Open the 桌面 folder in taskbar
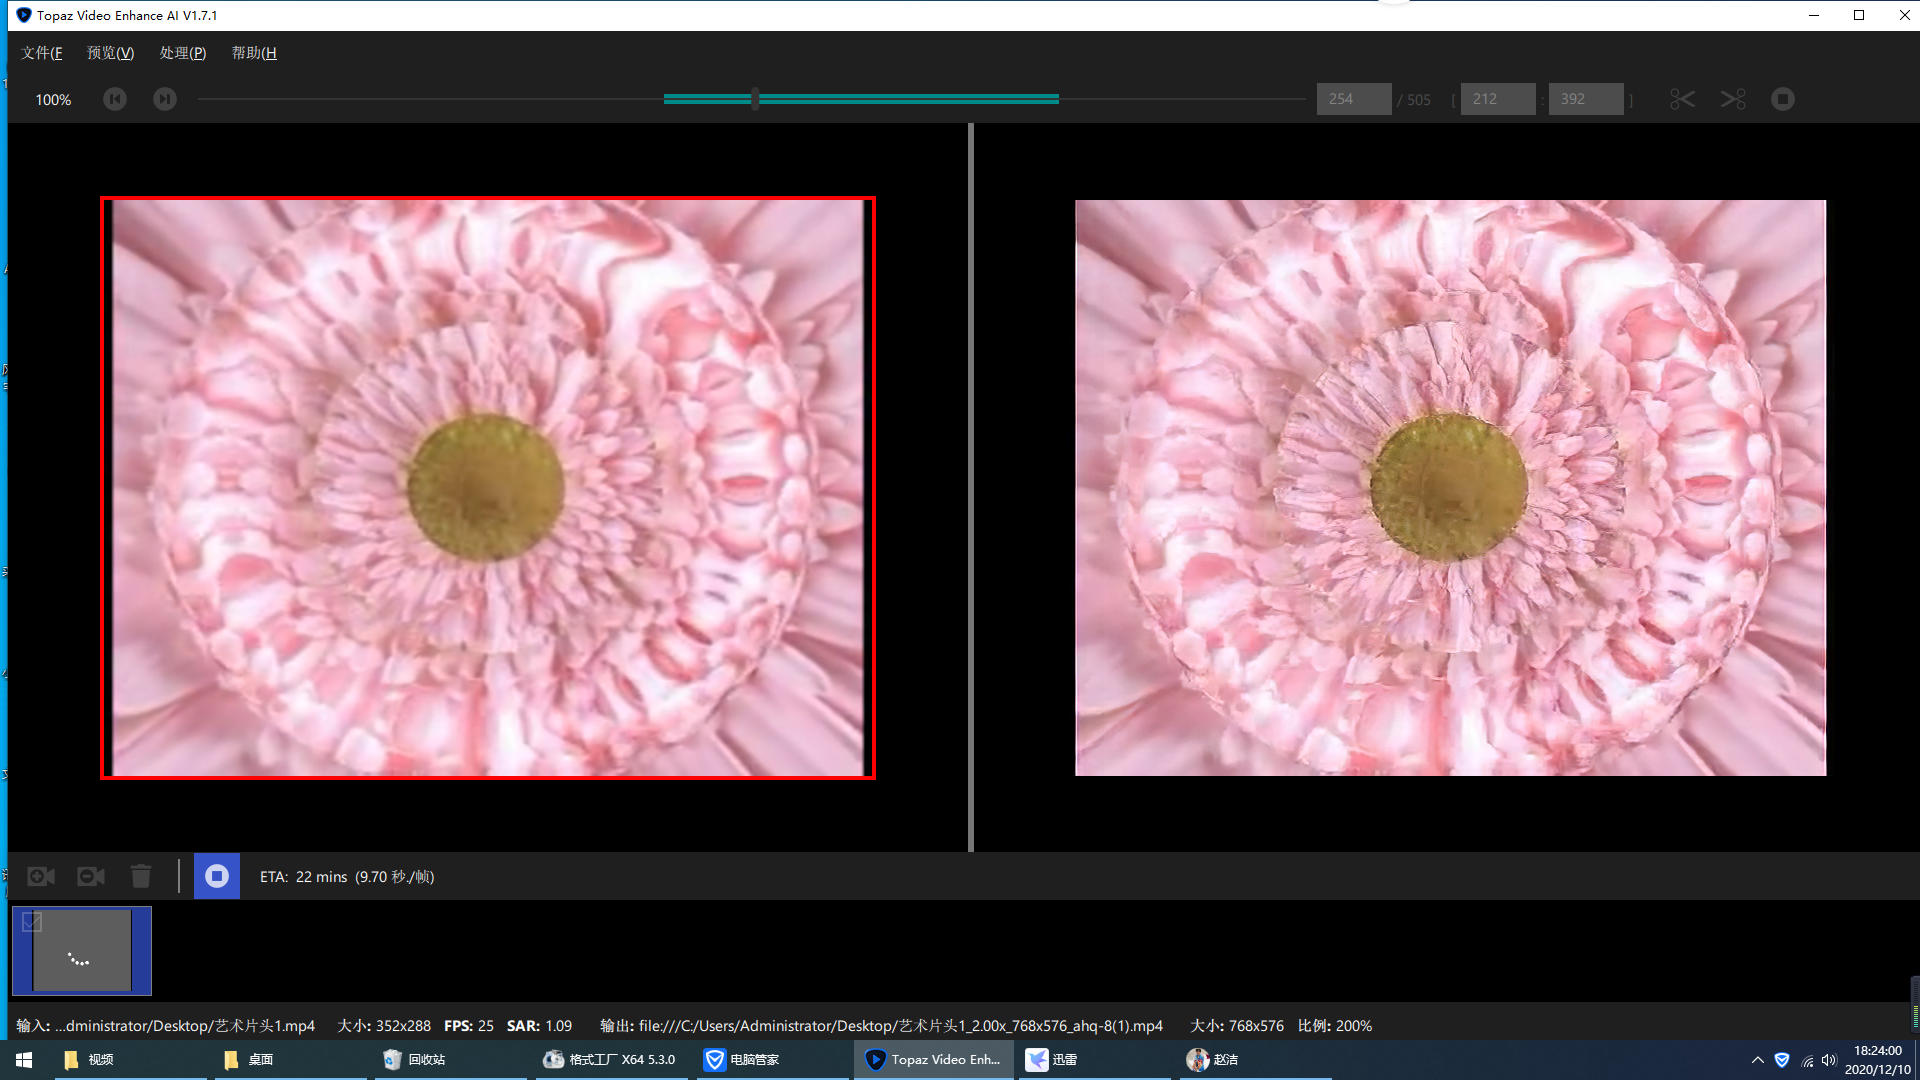Screen dimensions: 1920x1080 (x=291, y=1059)
